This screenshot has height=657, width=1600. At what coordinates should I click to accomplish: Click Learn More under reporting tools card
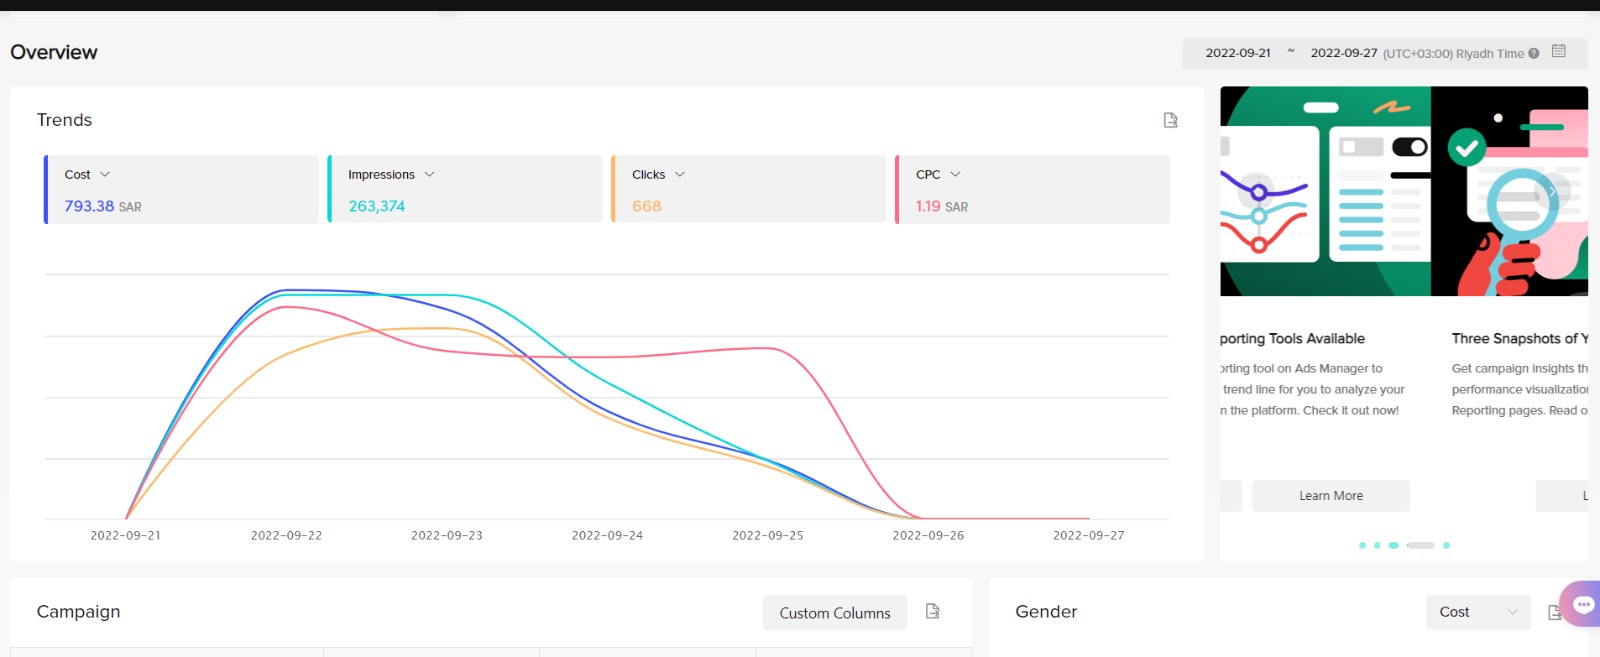click(1330, 496)
